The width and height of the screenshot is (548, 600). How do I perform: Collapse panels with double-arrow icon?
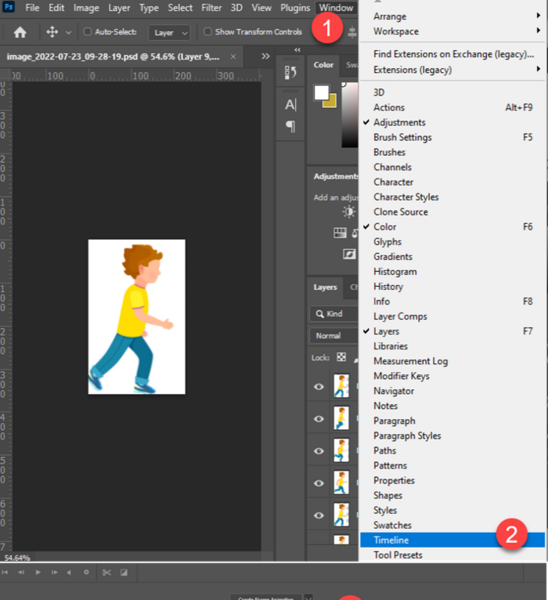click(297, 50)
